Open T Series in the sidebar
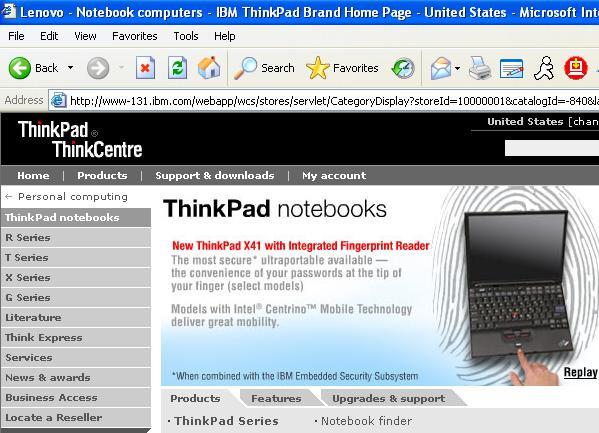 (x=76, y=257)
